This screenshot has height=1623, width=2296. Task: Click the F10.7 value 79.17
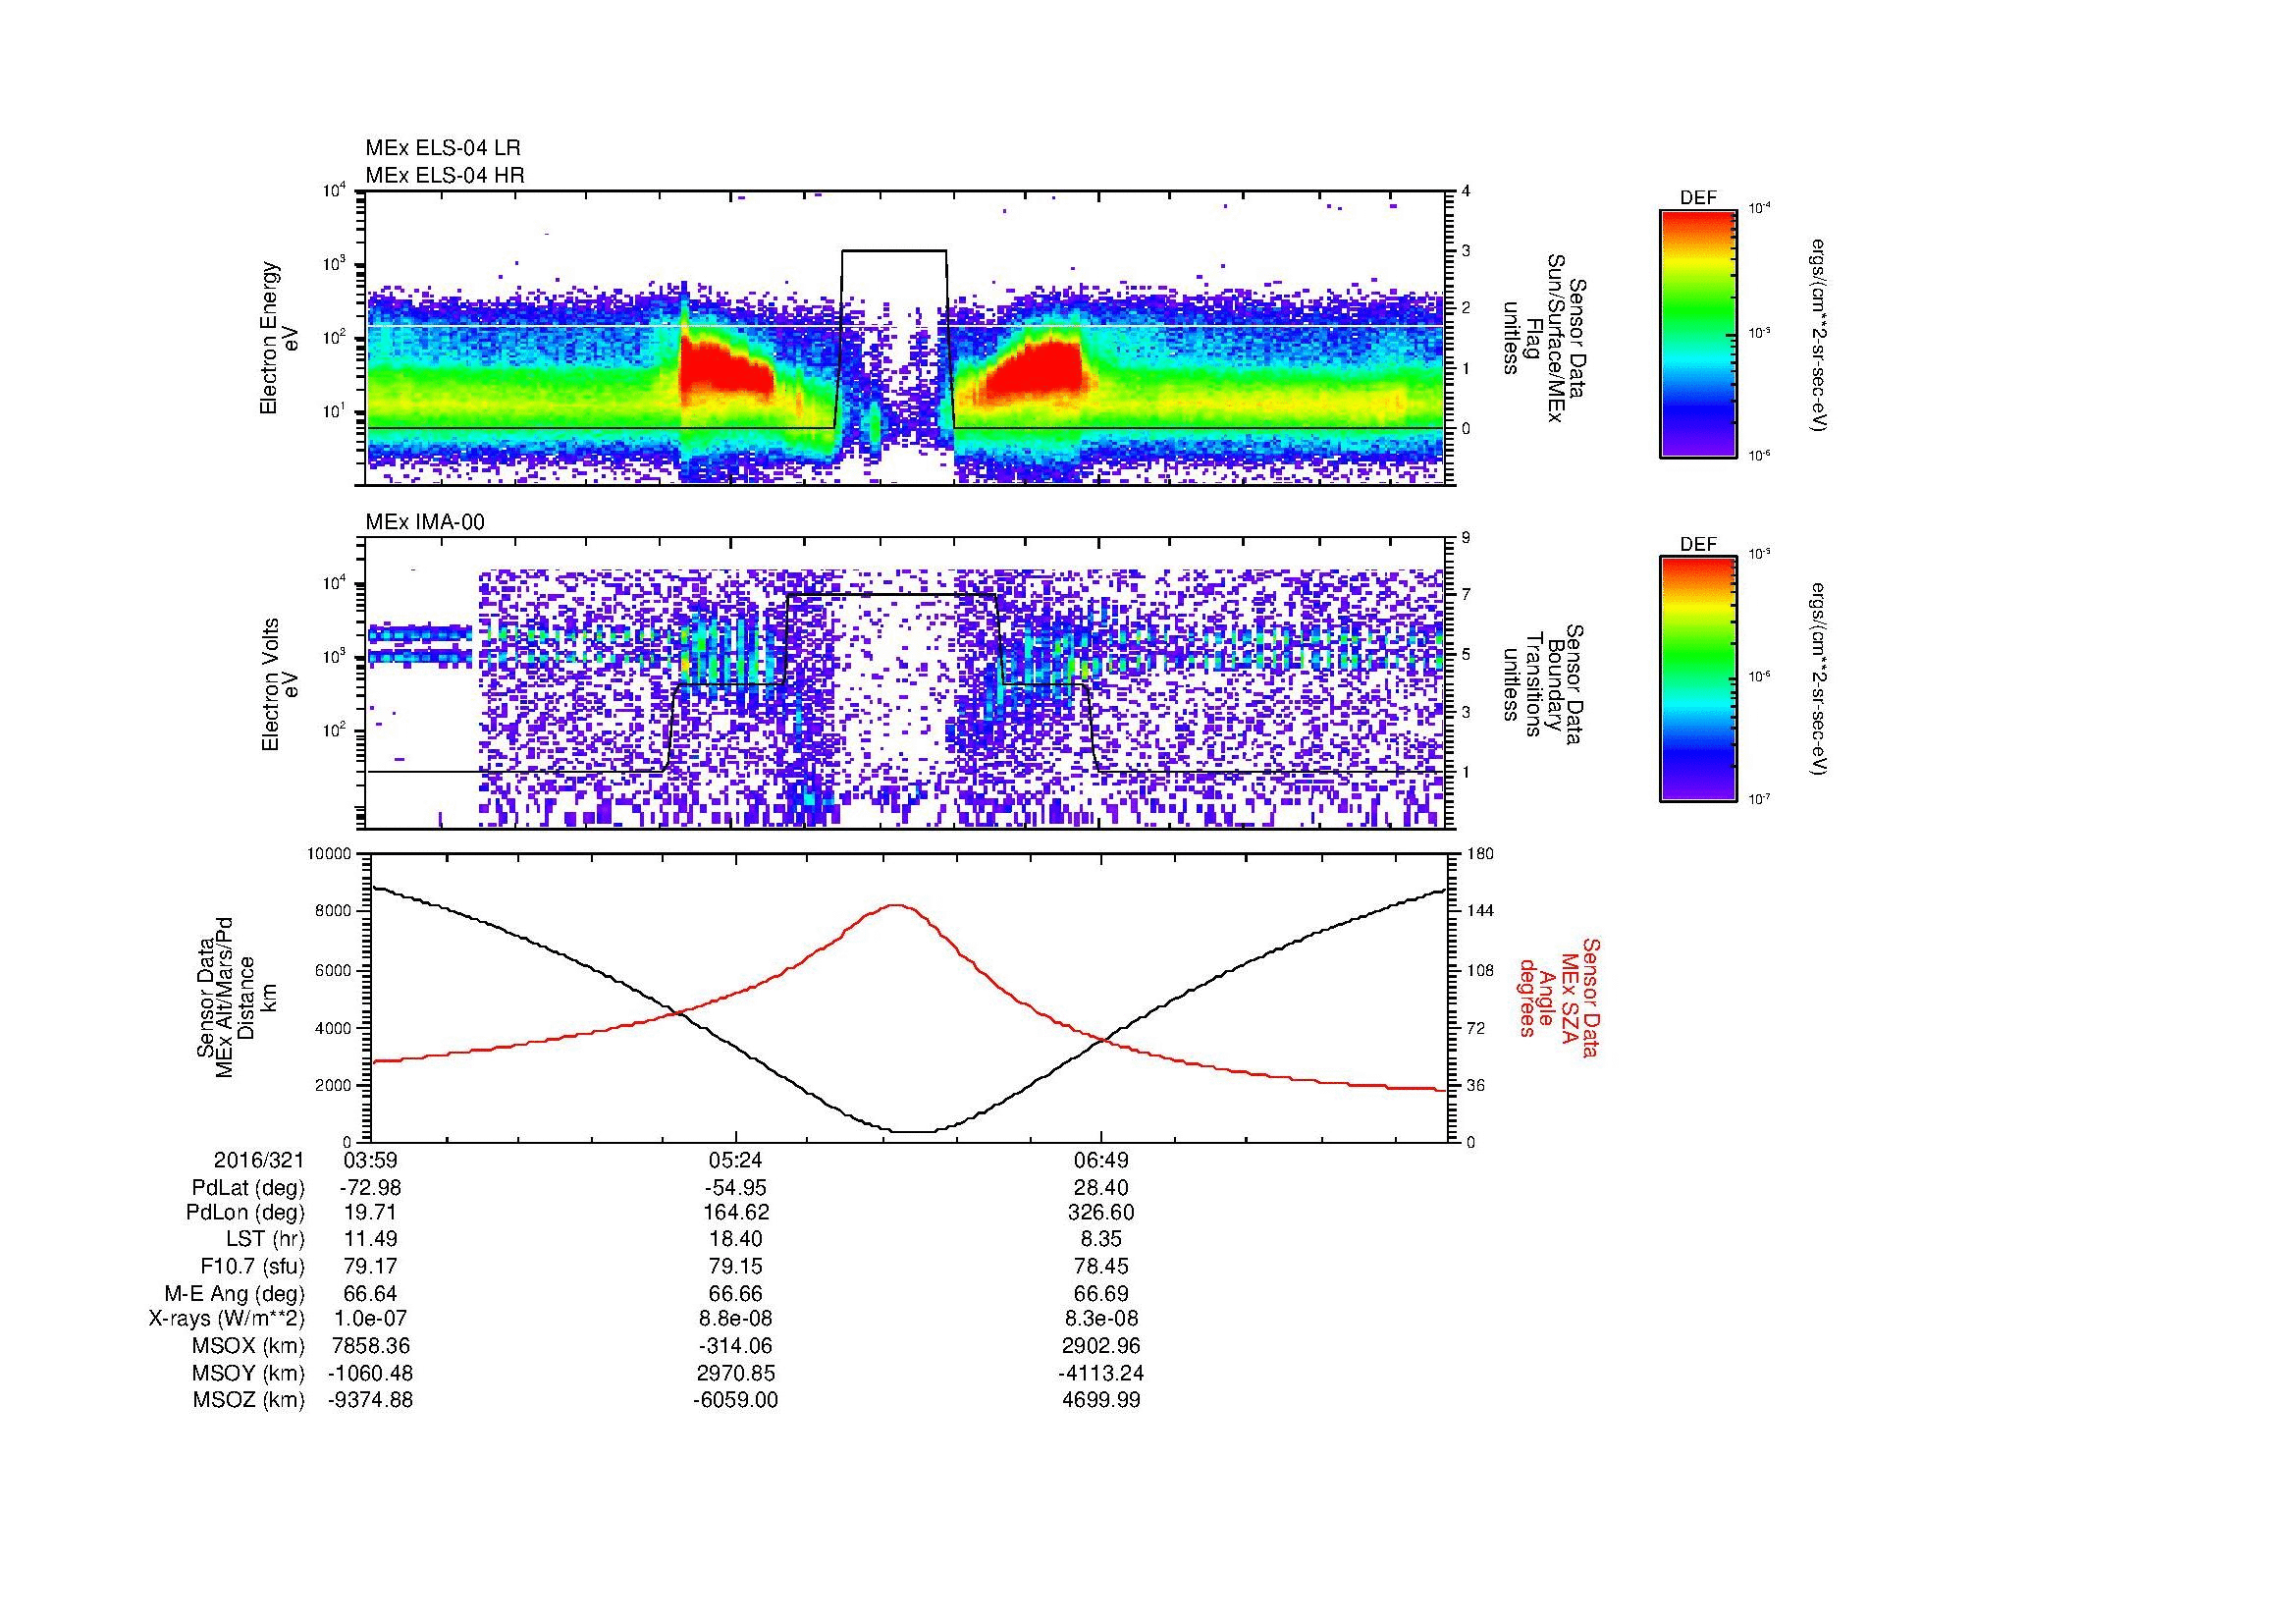pyautogui.click(x=370, y=1266)
